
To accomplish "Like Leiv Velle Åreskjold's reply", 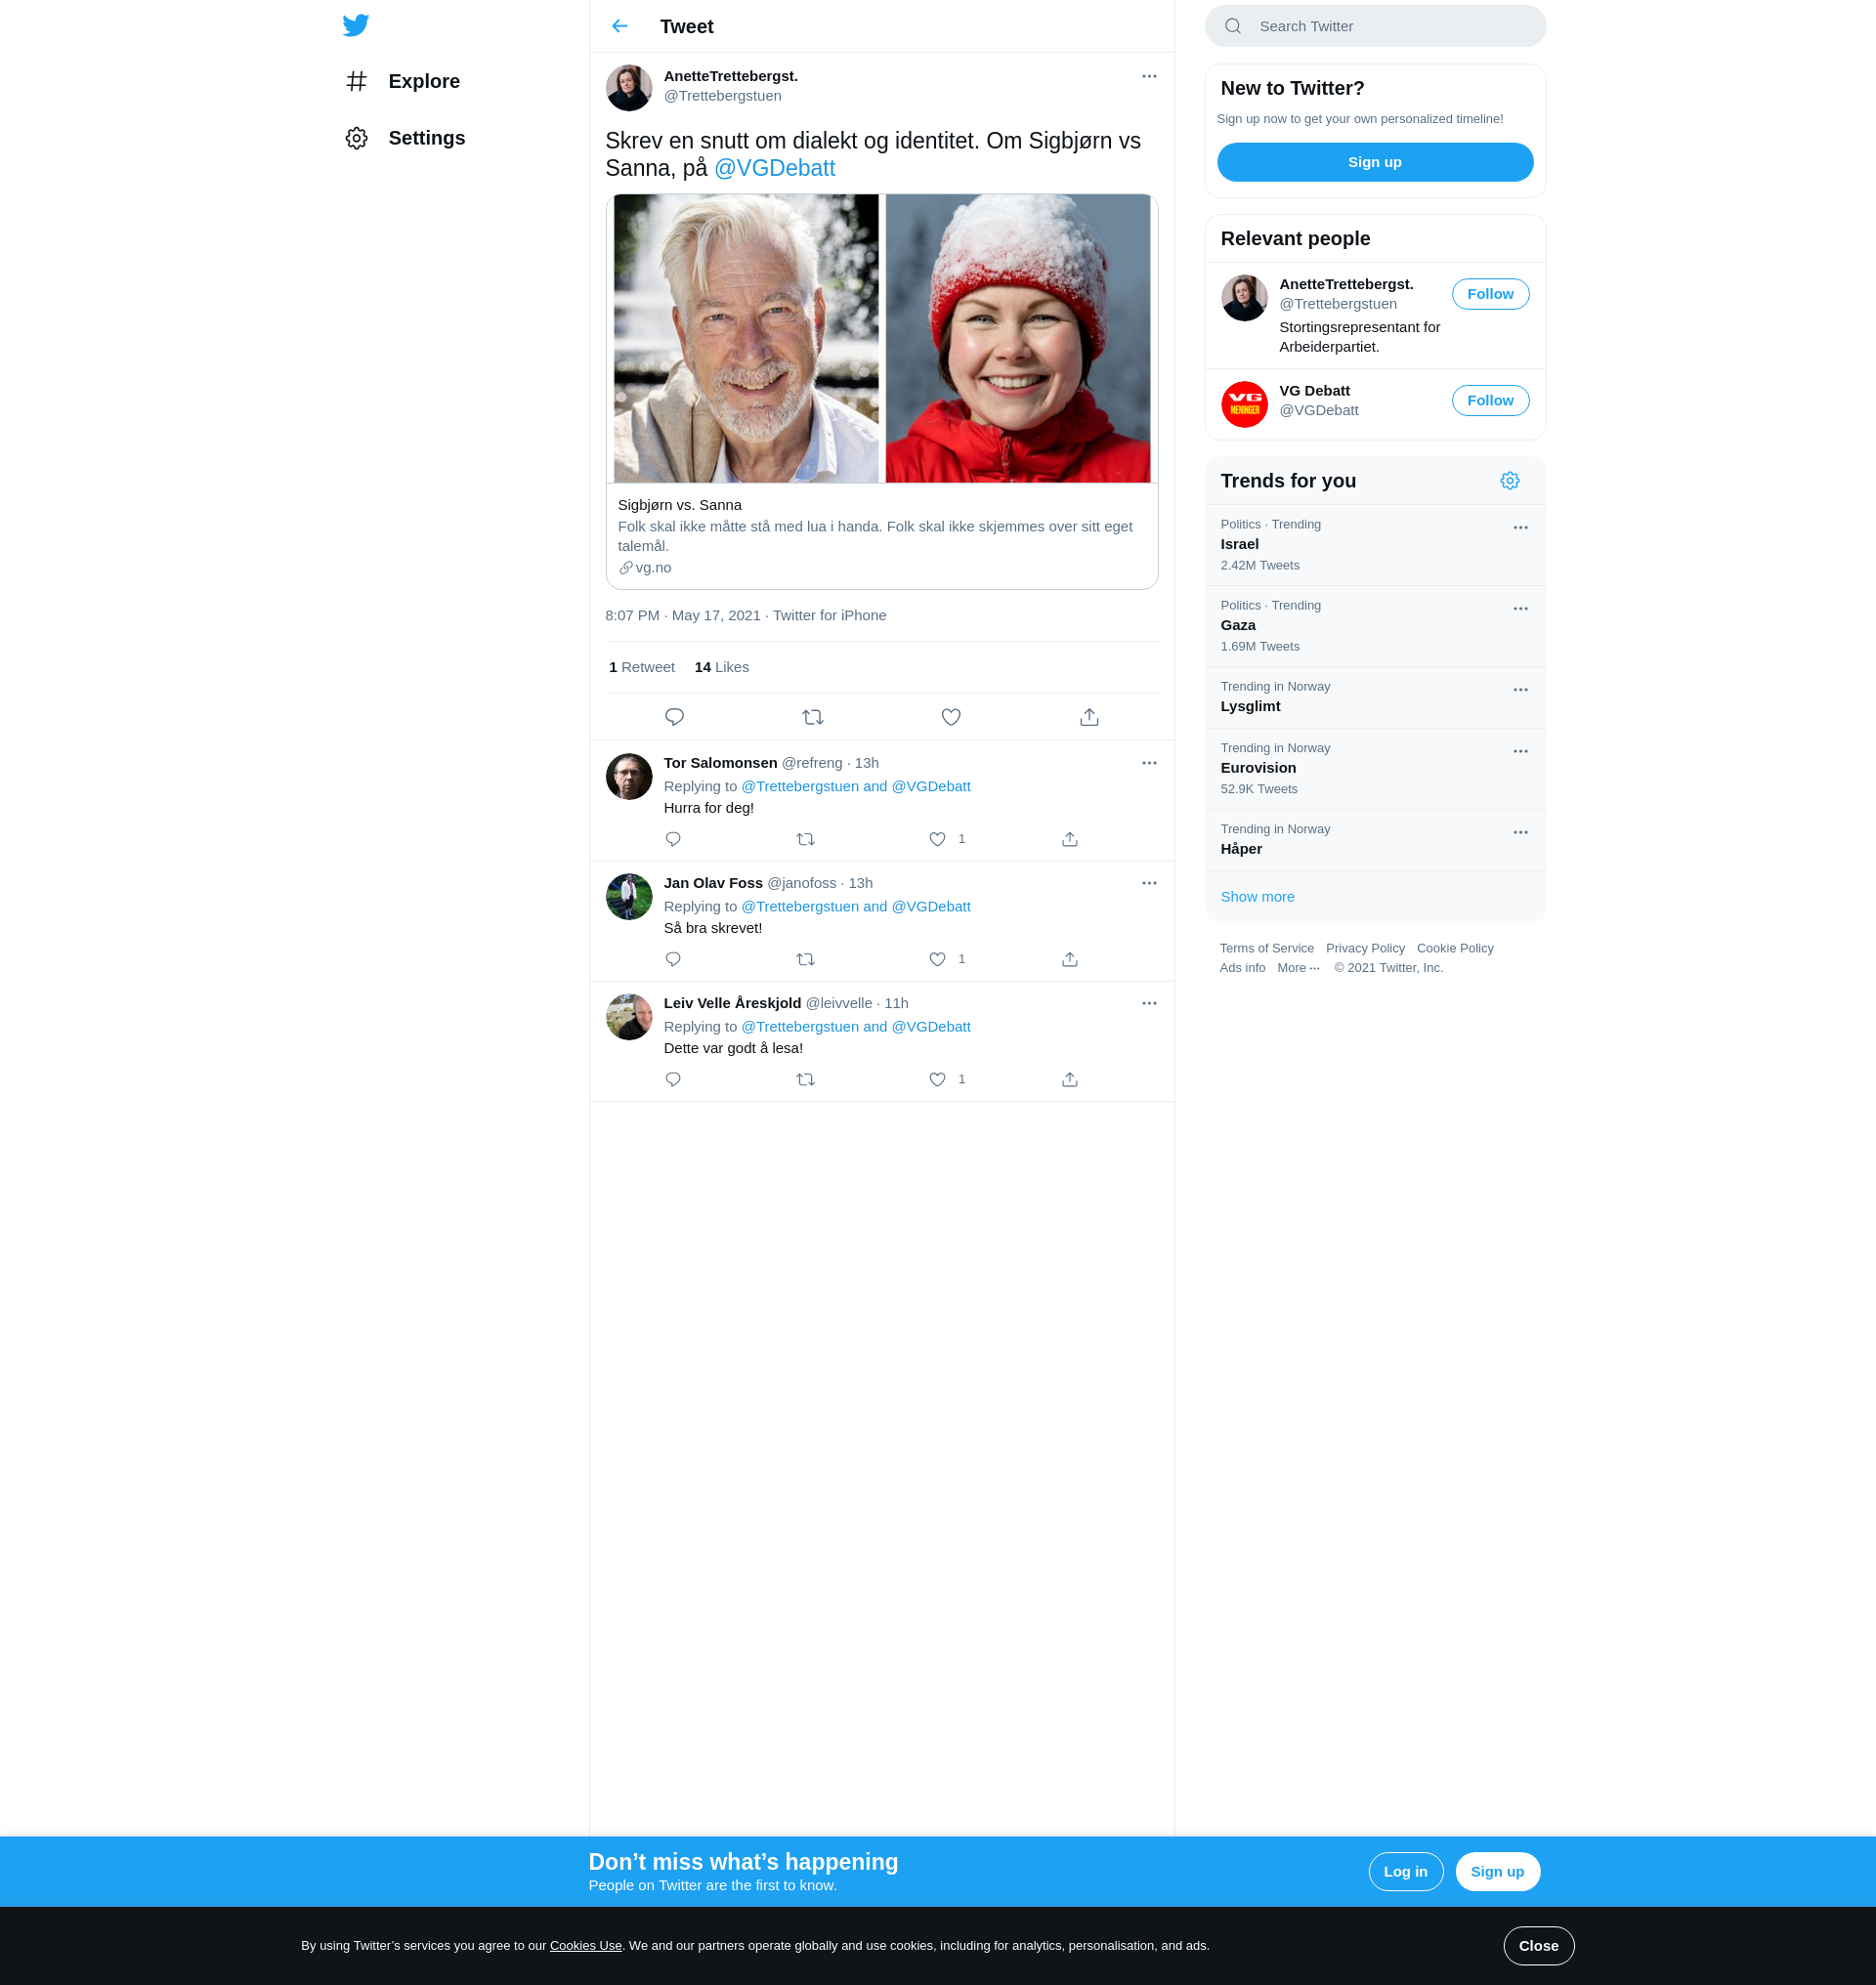I will point(937,1079).
